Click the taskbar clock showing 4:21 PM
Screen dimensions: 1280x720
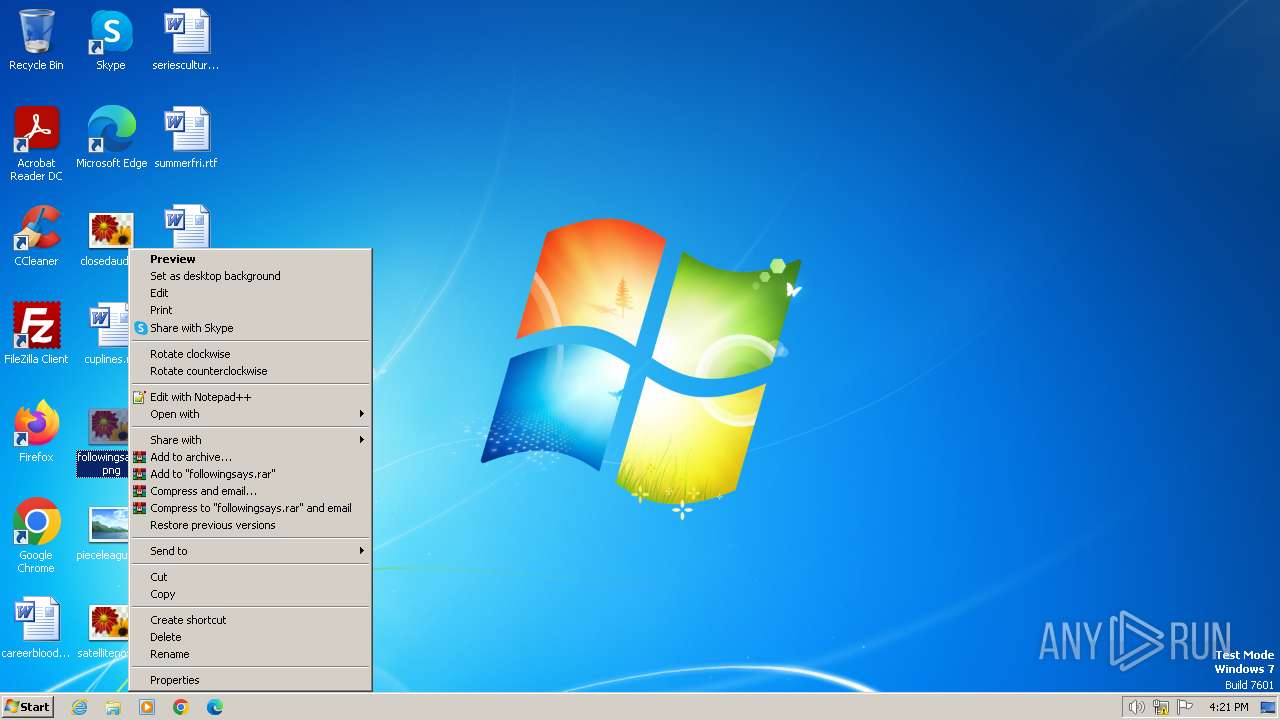click(x=1228, y=707)
